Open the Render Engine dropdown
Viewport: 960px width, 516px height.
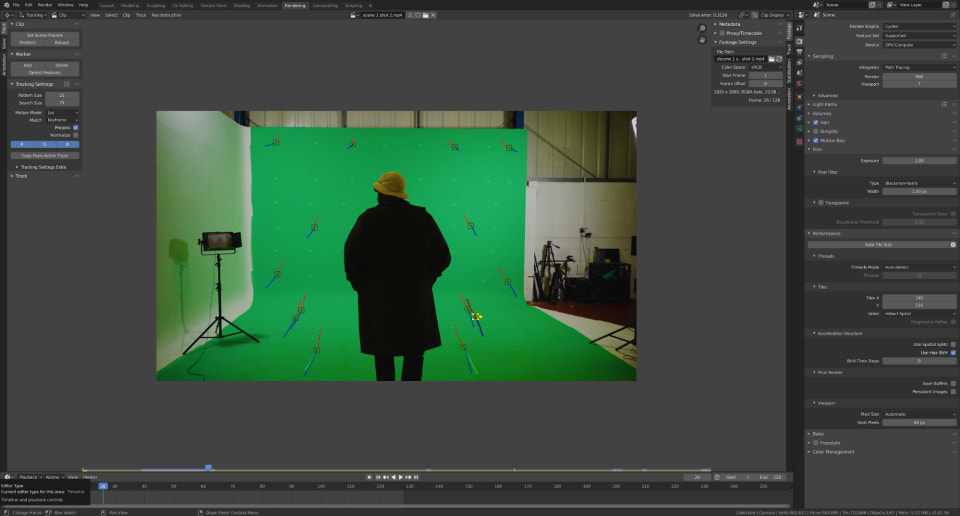[x=919, y=26]
